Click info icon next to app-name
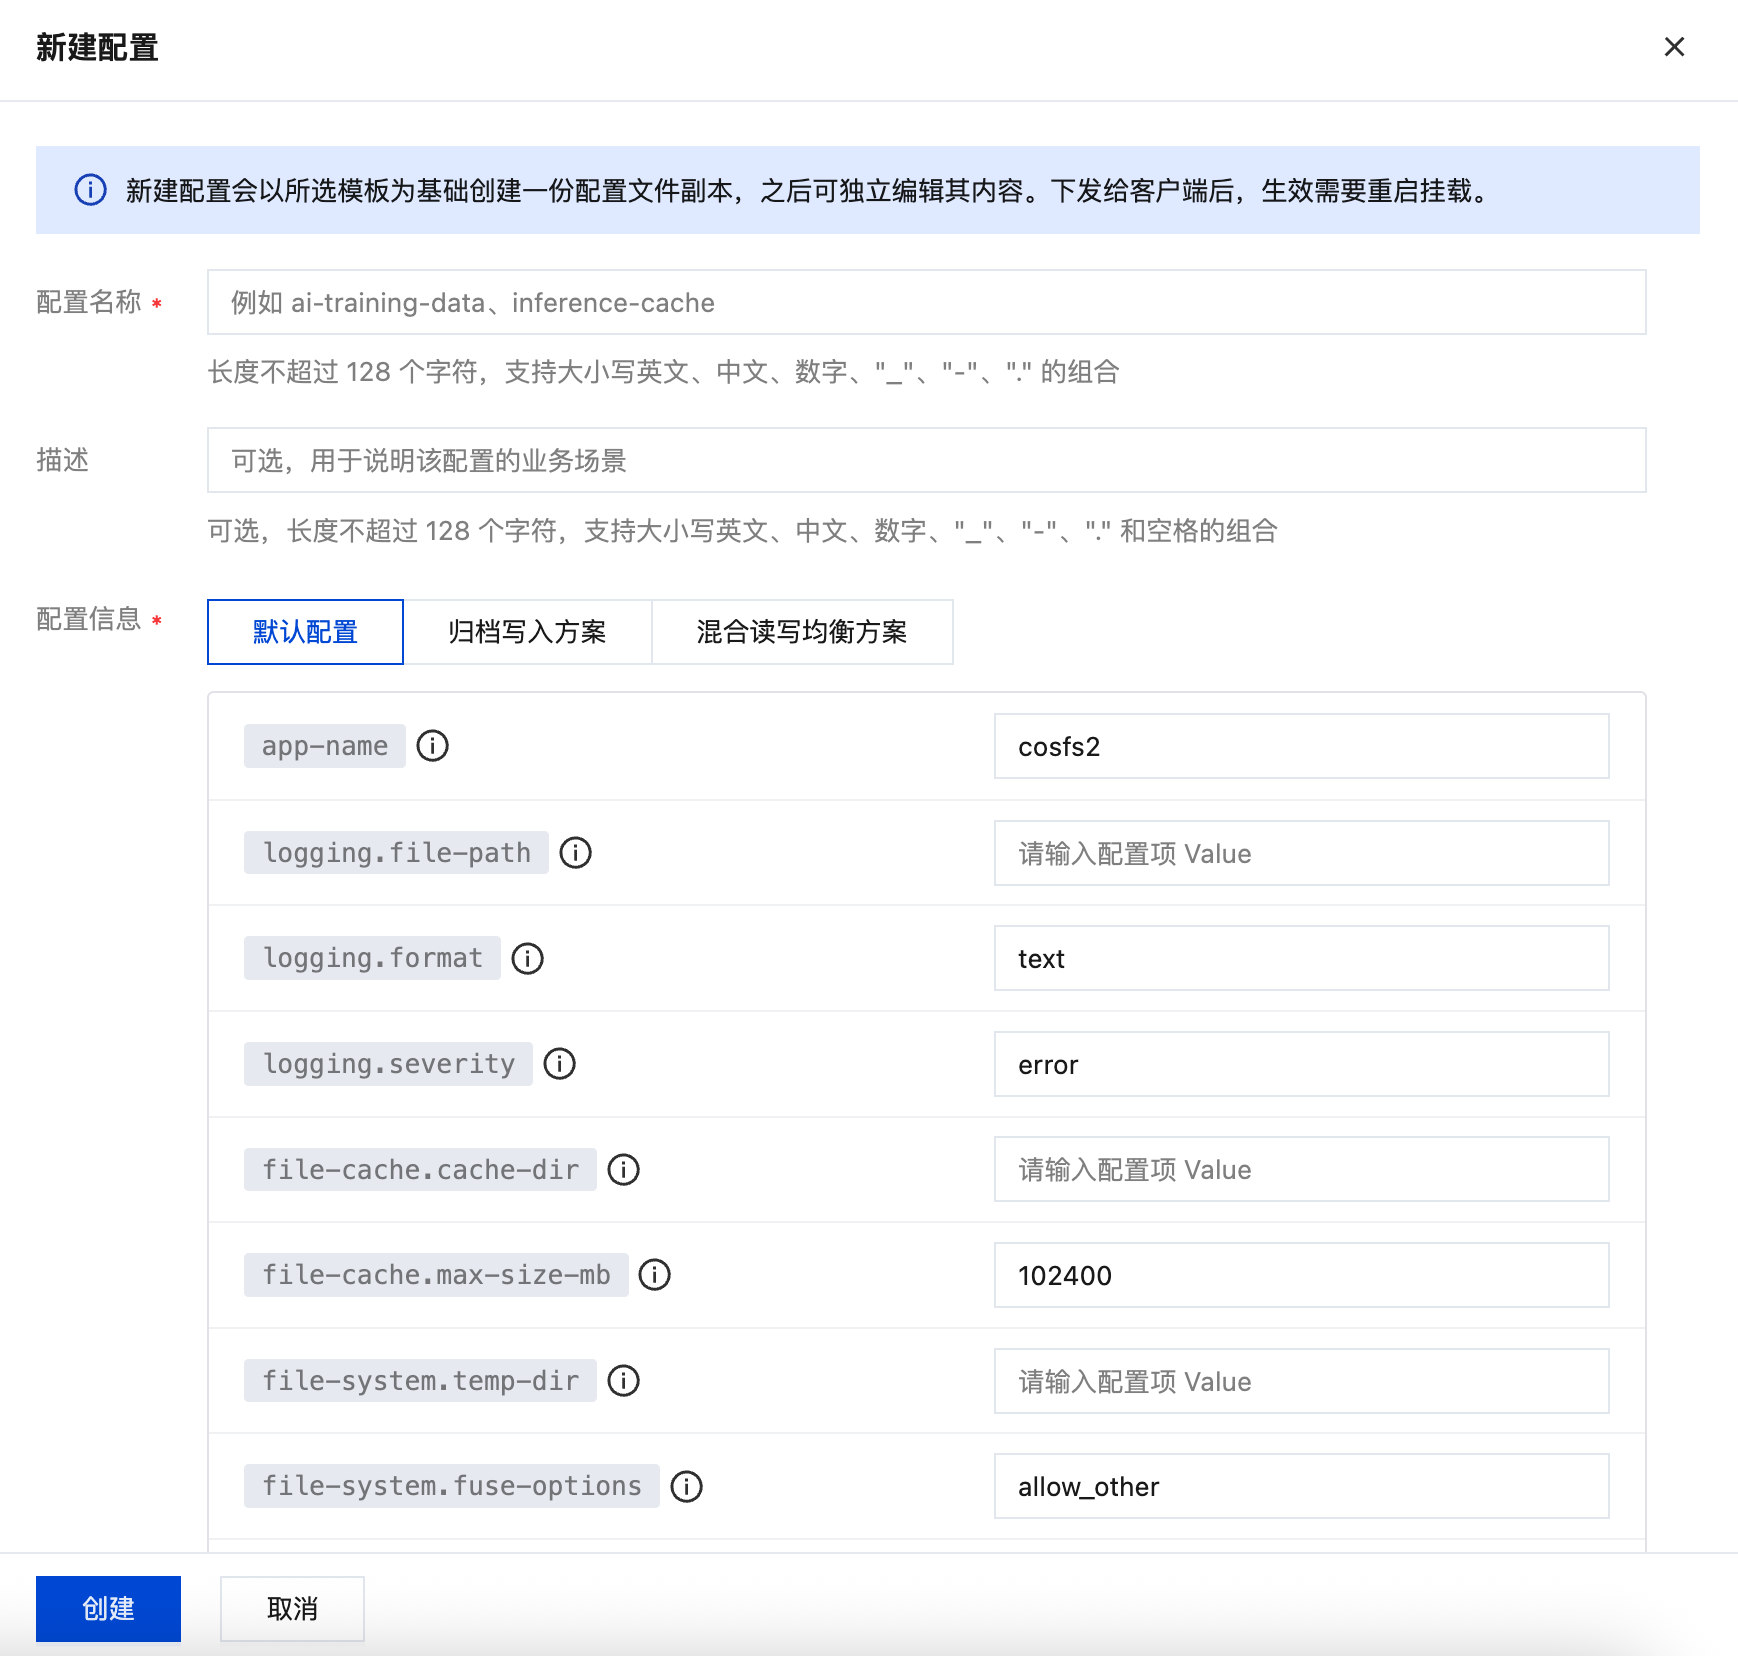This screenshot has height=1656, width=1738. [432, 746]
